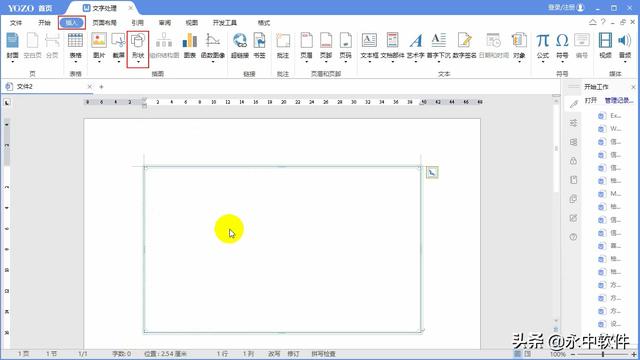Insert a picture with 图片 icon
Image resolution: width=640 pixels, height=360 pixels.
click(99, 41)
